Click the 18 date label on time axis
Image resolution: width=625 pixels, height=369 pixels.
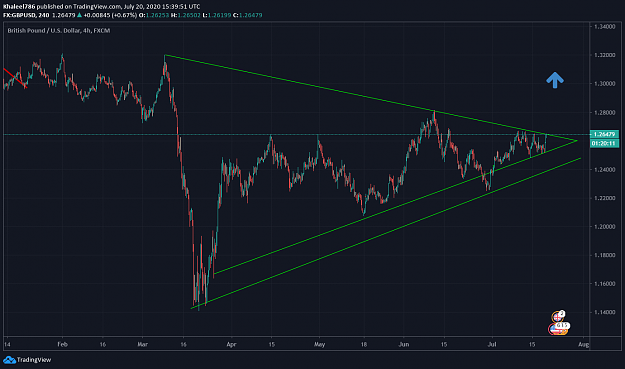click(364, 344)
